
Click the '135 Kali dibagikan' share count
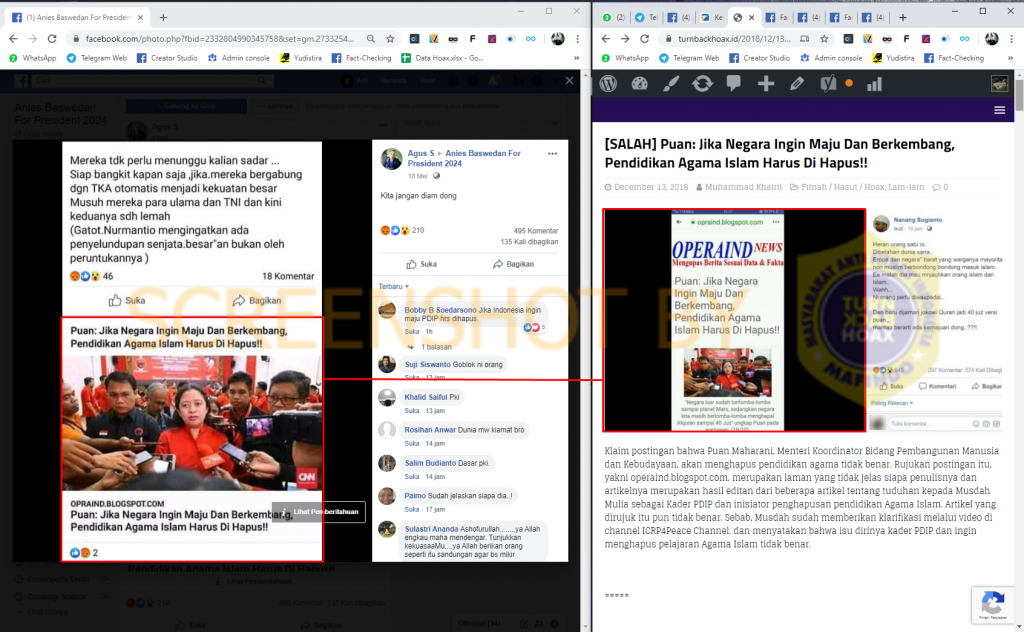pyautogui.click(x=529, y=242)
